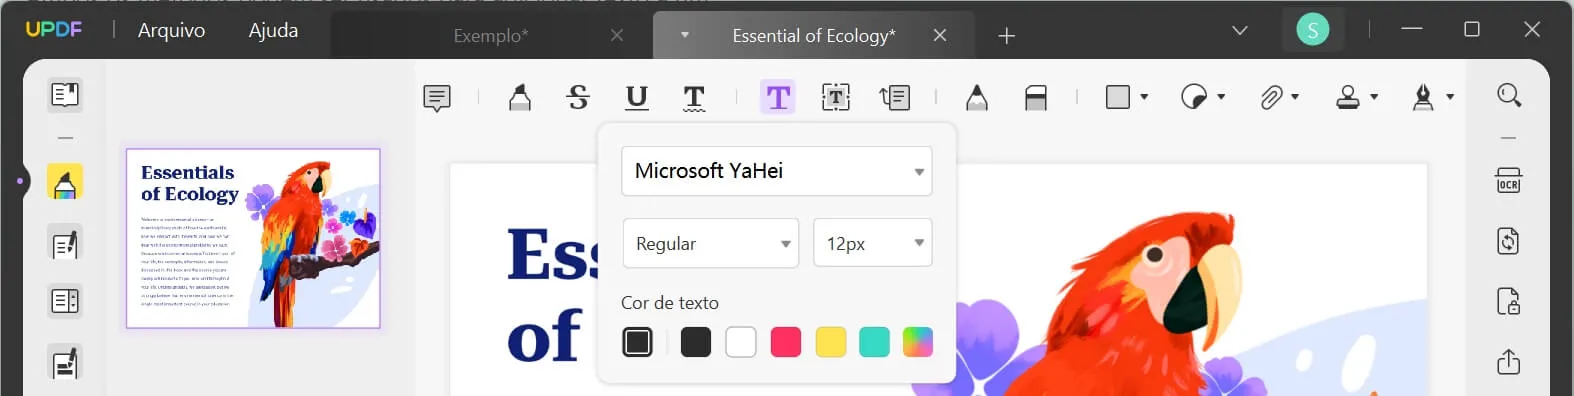Image resolution: width=1574 pixels, height=396 pixels.
Task: Open the Fill and sign tool in sidebar
Action: pos(65,362)
